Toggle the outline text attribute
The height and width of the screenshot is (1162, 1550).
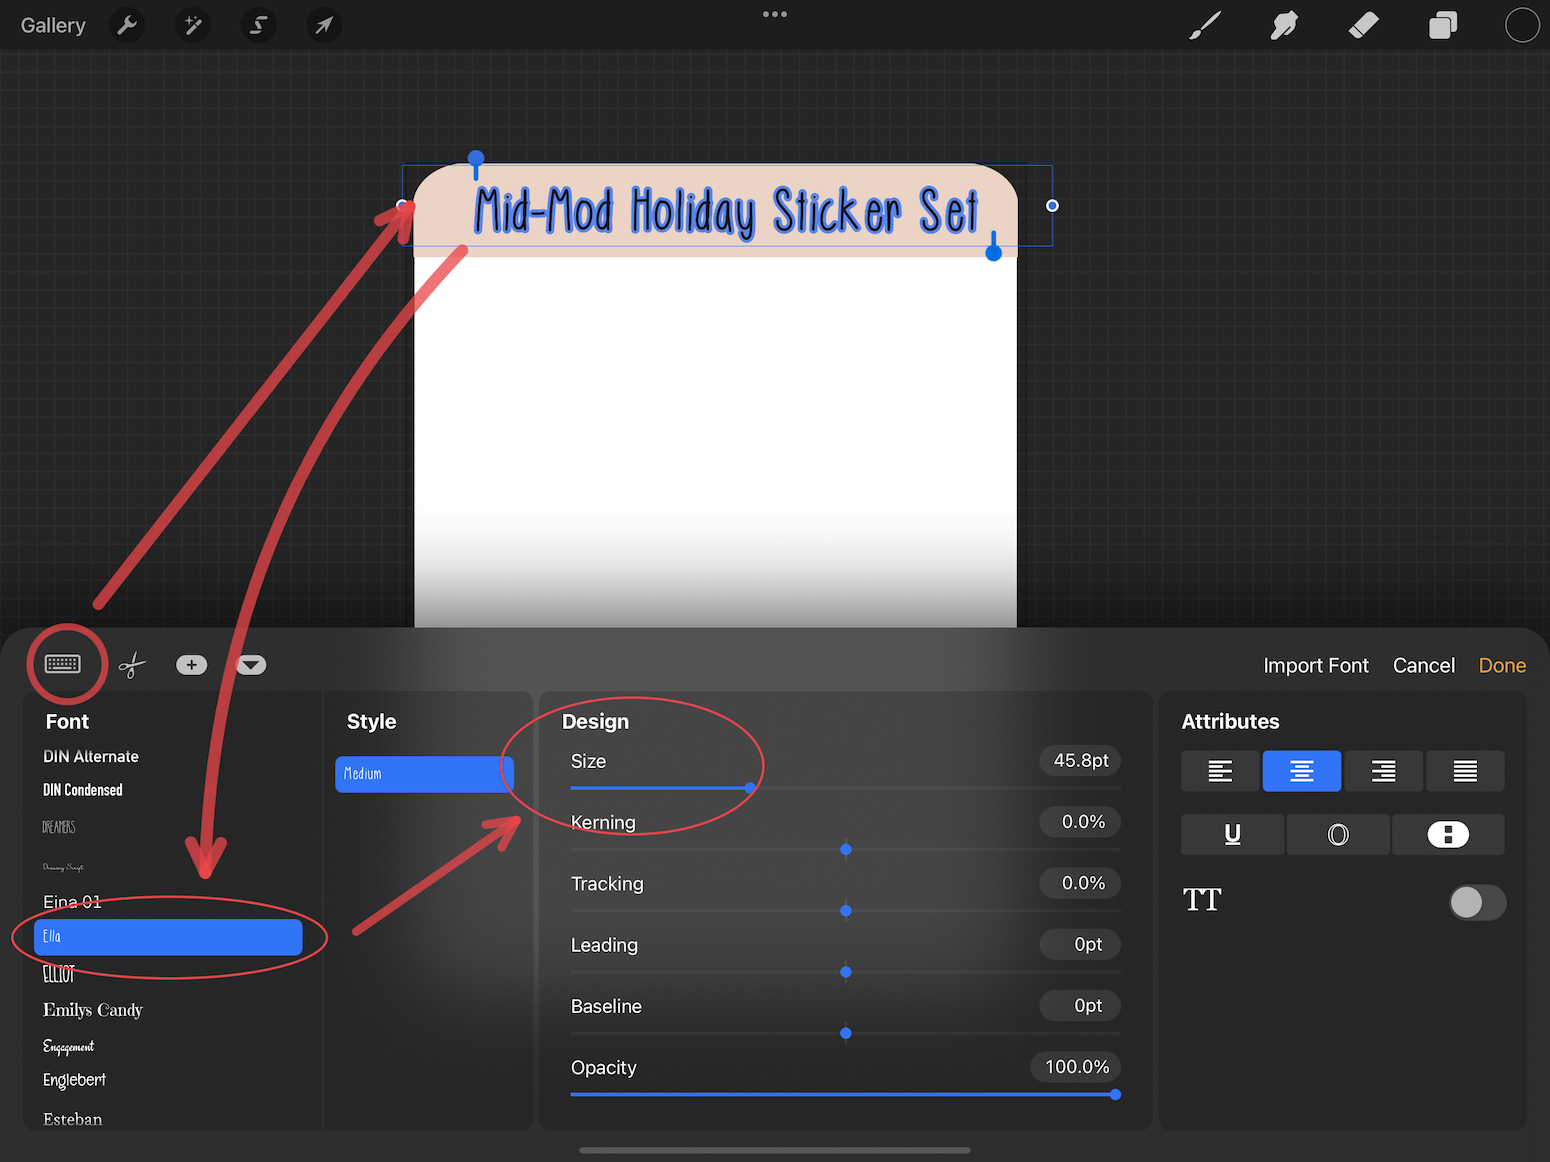1338,834
